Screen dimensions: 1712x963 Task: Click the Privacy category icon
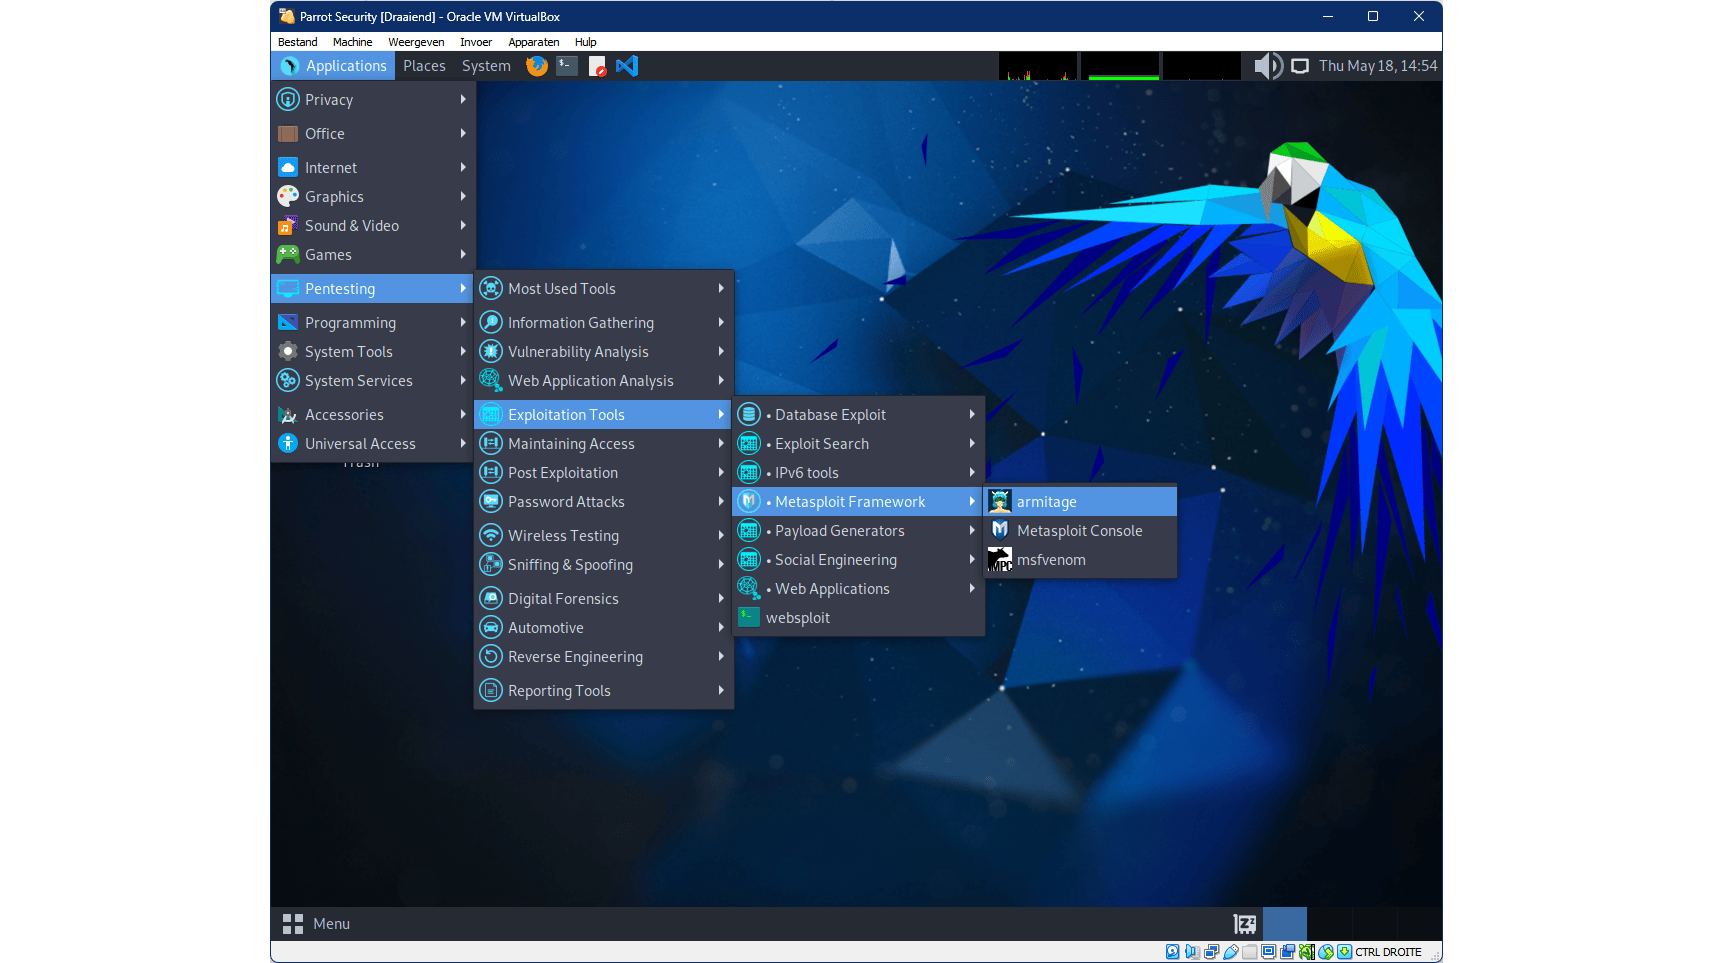tap(288, 100)
